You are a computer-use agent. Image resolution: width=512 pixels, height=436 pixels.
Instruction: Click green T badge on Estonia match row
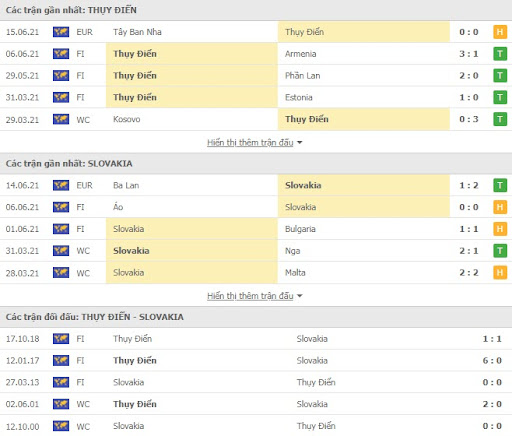500,97
